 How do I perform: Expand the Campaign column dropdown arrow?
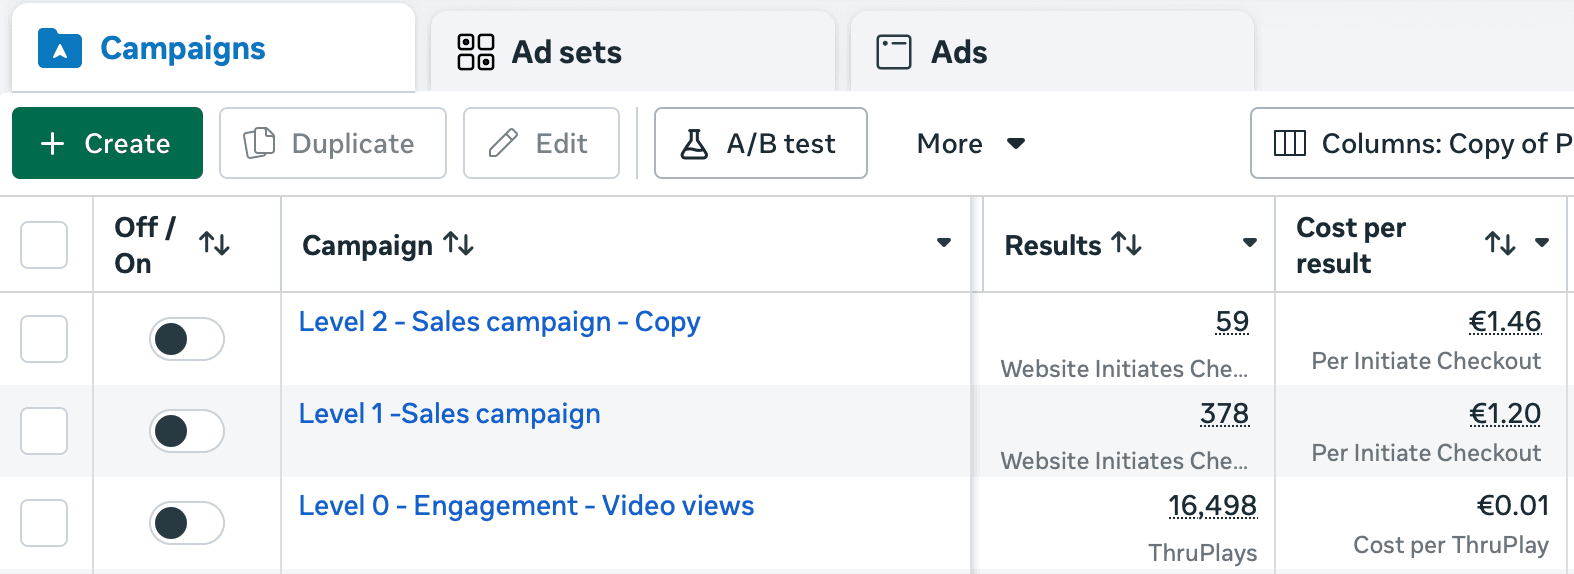(943, 243)
